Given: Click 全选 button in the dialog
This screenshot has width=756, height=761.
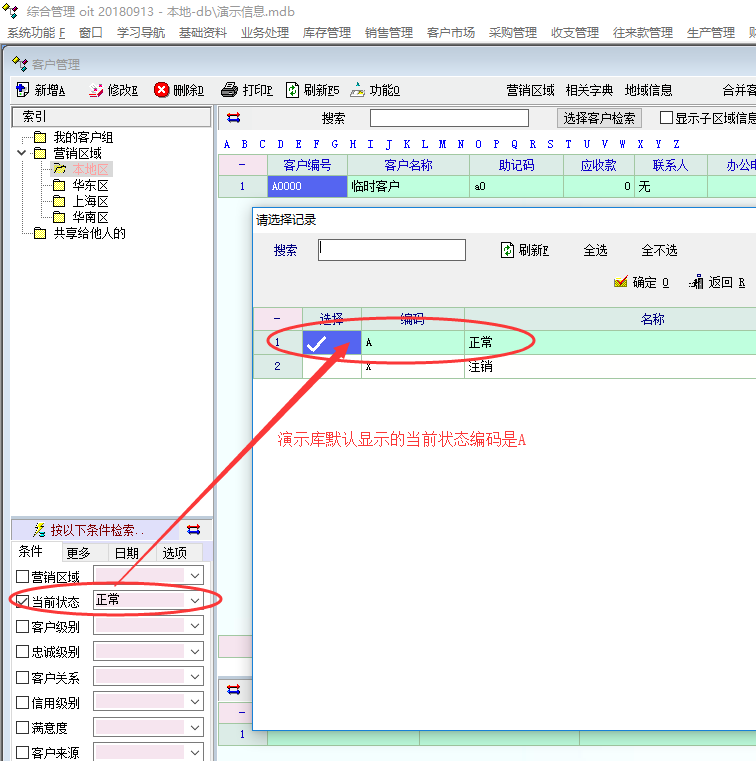Looking at the screenshot, I should pyautogui.click(x=595, y=250).
